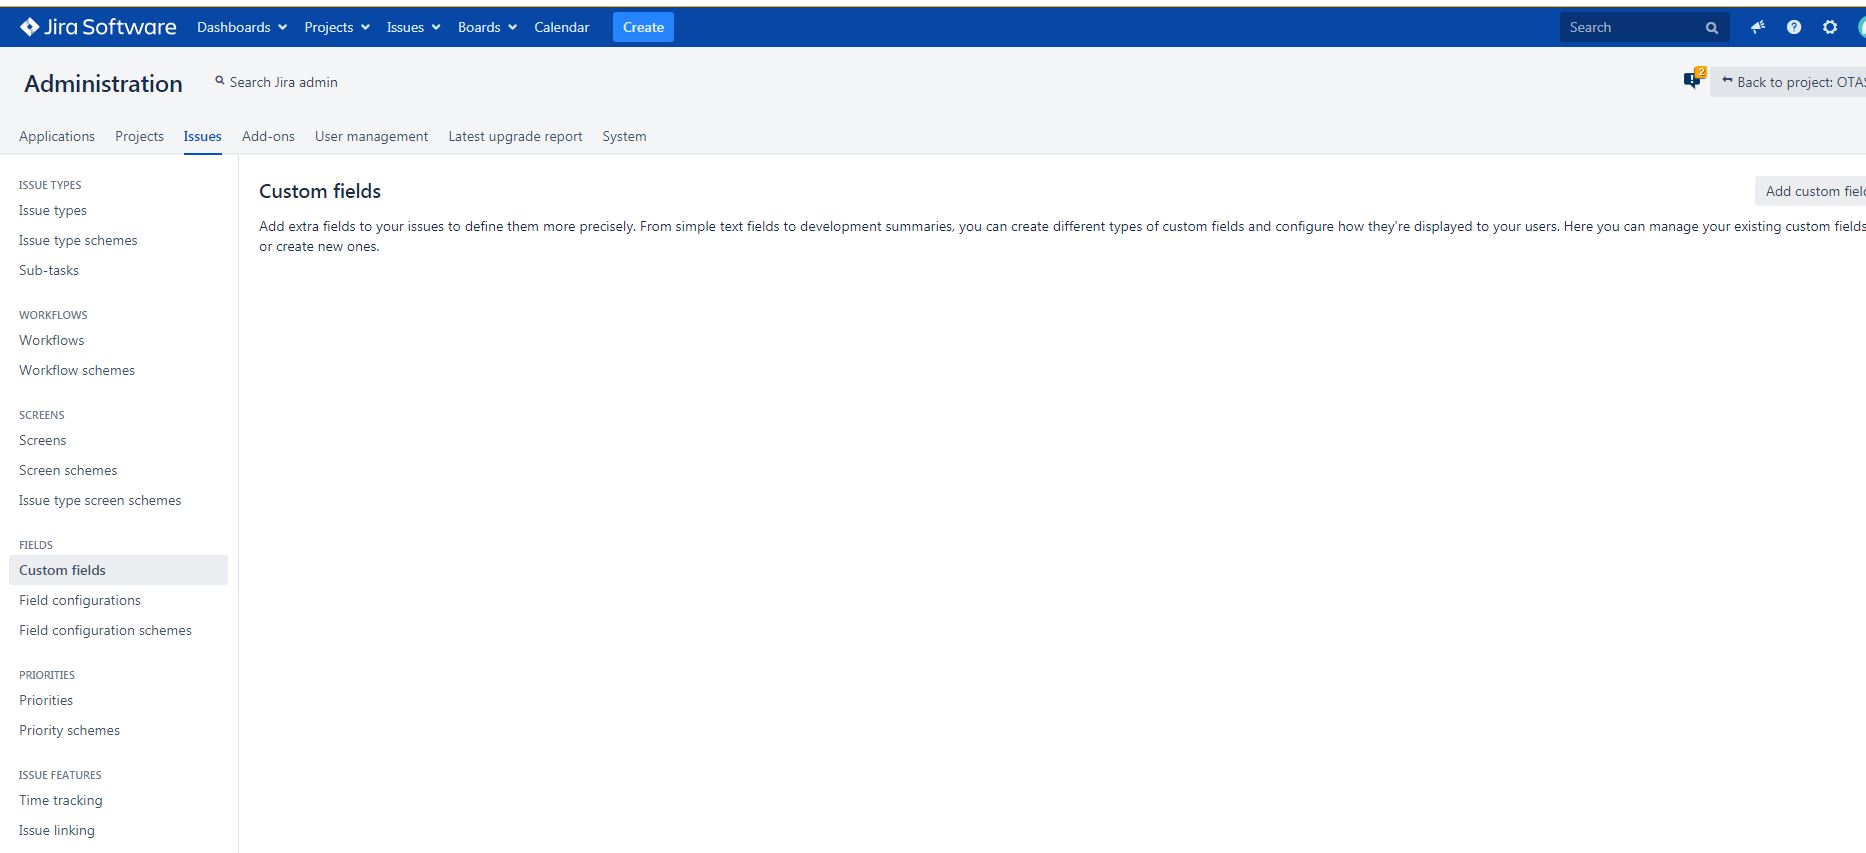This screenshot has width=1866, height=853.
Task: Open Field configuration schemes
Action: point(105,630)
